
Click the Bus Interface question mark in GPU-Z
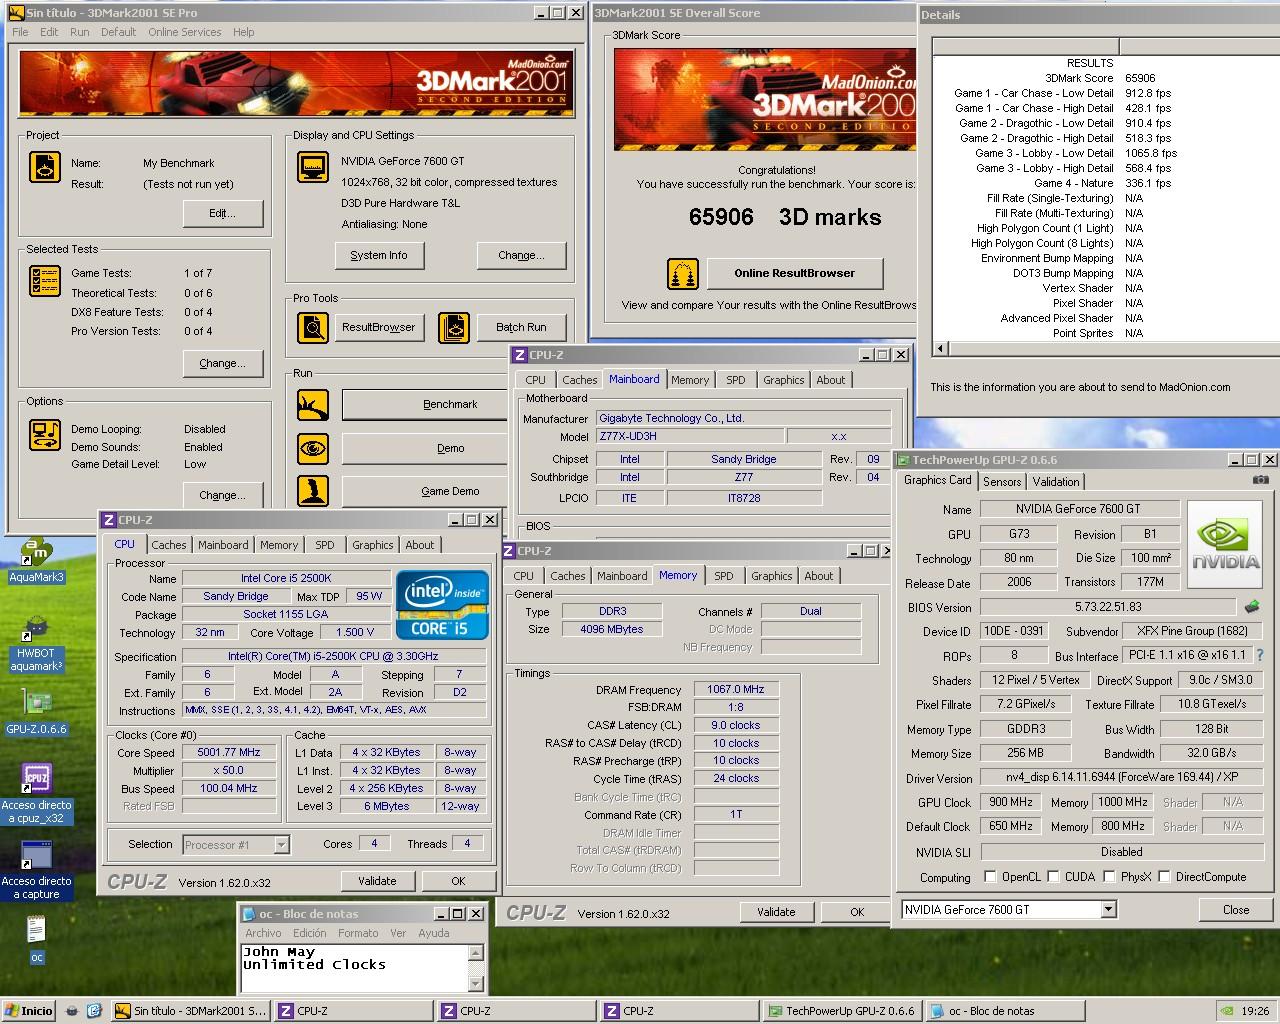click(1260, 656)
